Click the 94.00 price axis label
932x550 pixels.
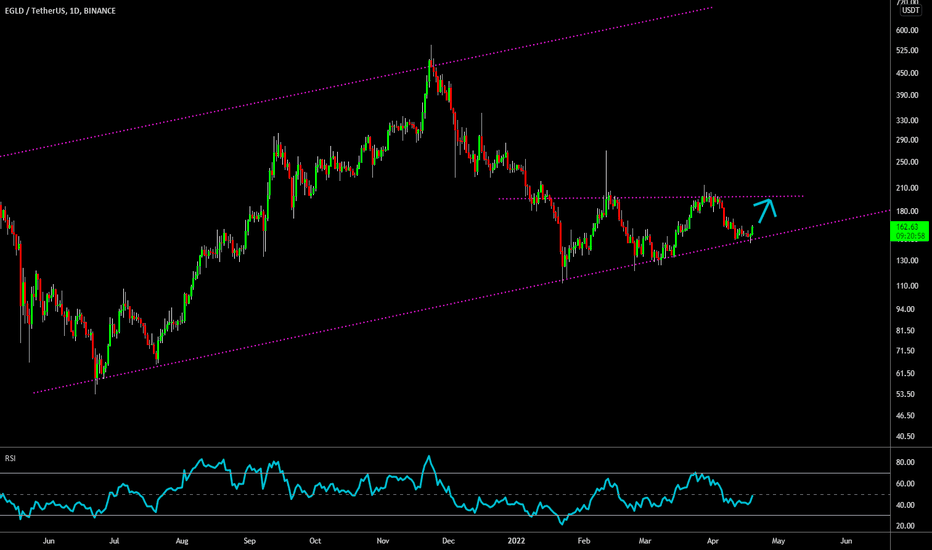(x=905, y=309)
